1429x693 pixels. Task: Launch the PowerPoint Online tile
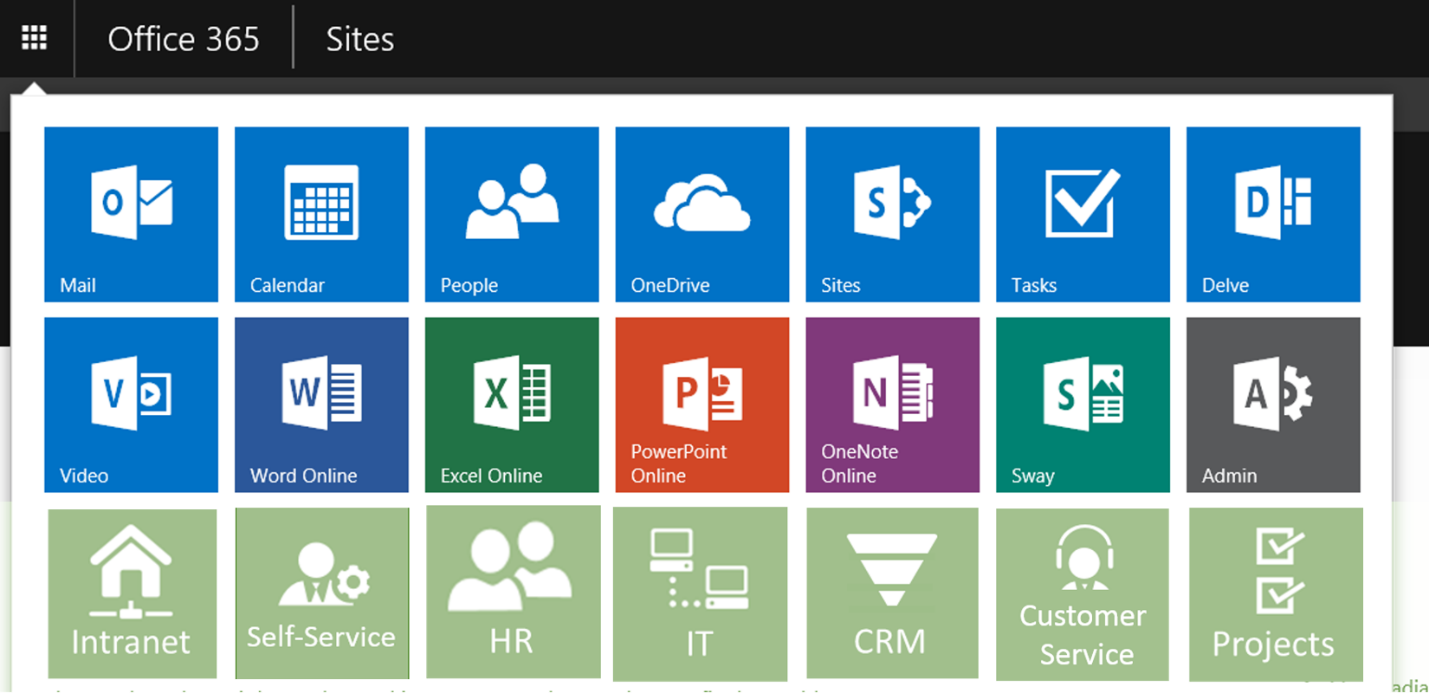702,405
